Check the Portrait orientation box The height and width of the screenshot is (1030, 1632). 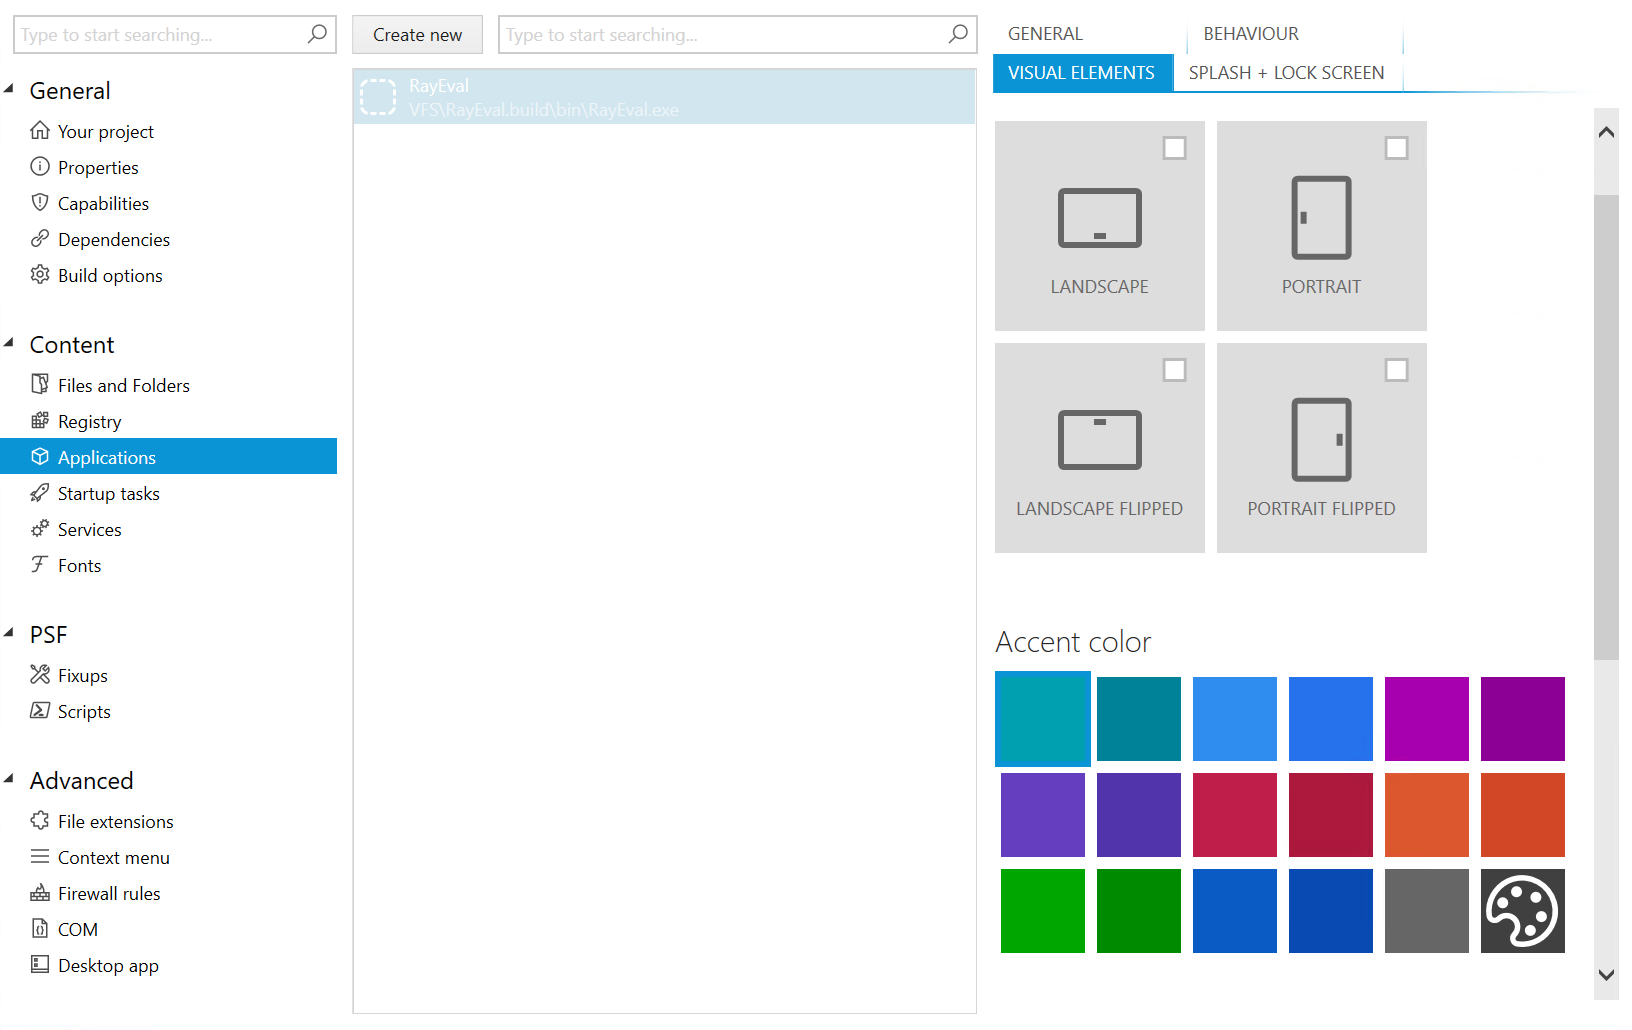1396,147
